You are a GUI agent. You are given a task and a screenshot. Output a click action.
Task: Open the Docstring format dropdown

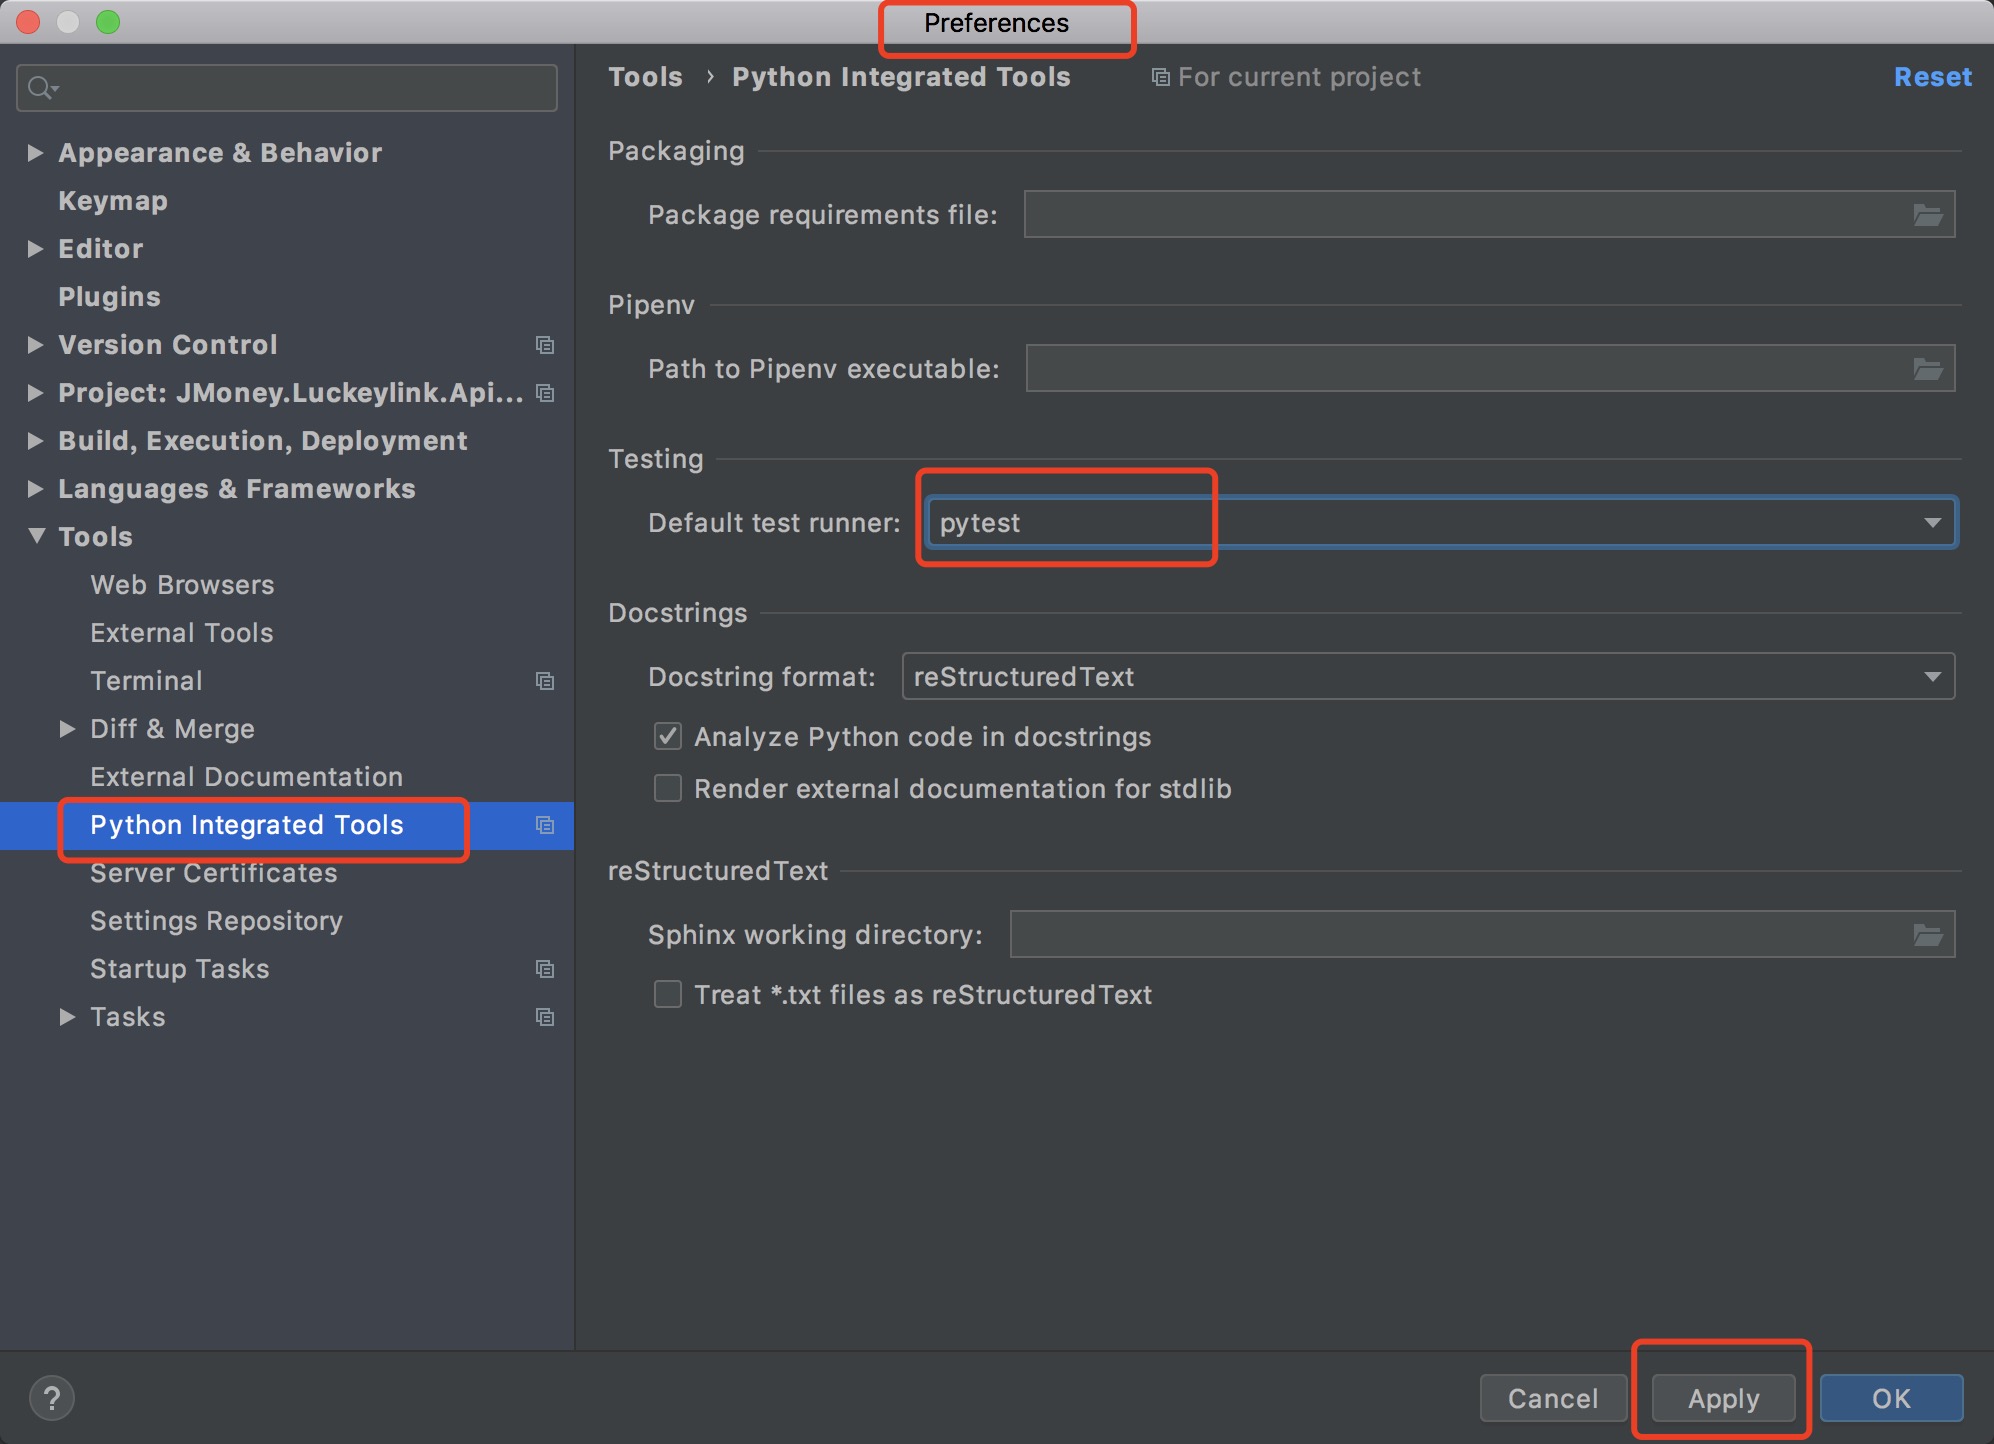click(1932, 677)
